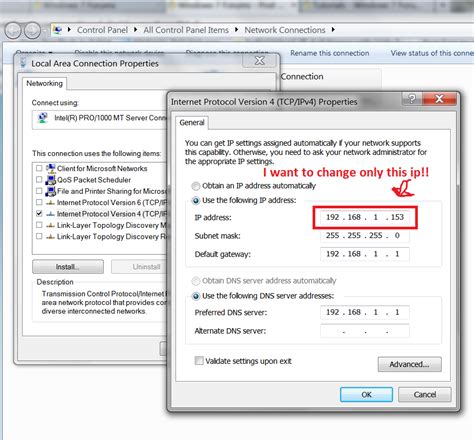Click Rename this connection toolbar command

click(329, 53)
